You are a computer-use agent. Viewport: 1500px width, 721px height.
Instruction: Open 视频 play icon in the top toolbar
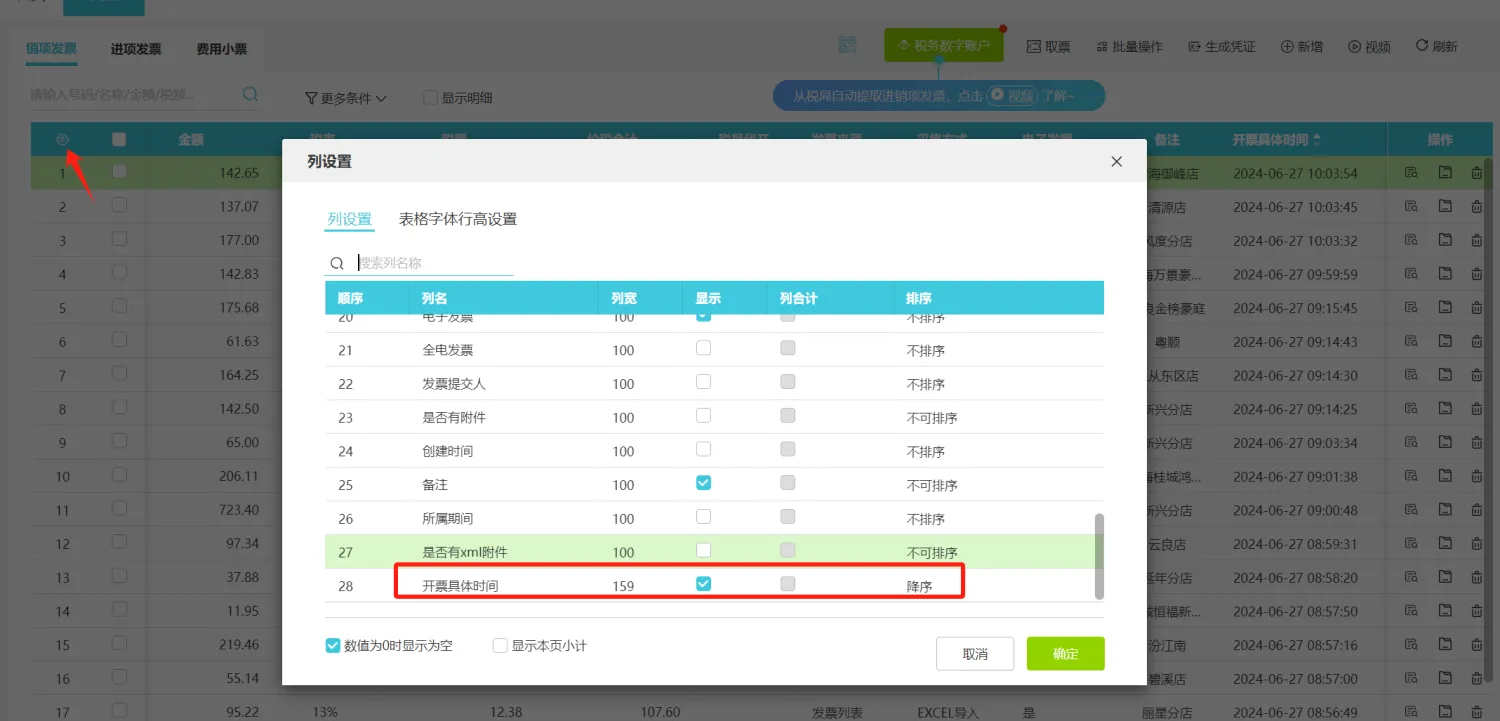pos(1355,47)
